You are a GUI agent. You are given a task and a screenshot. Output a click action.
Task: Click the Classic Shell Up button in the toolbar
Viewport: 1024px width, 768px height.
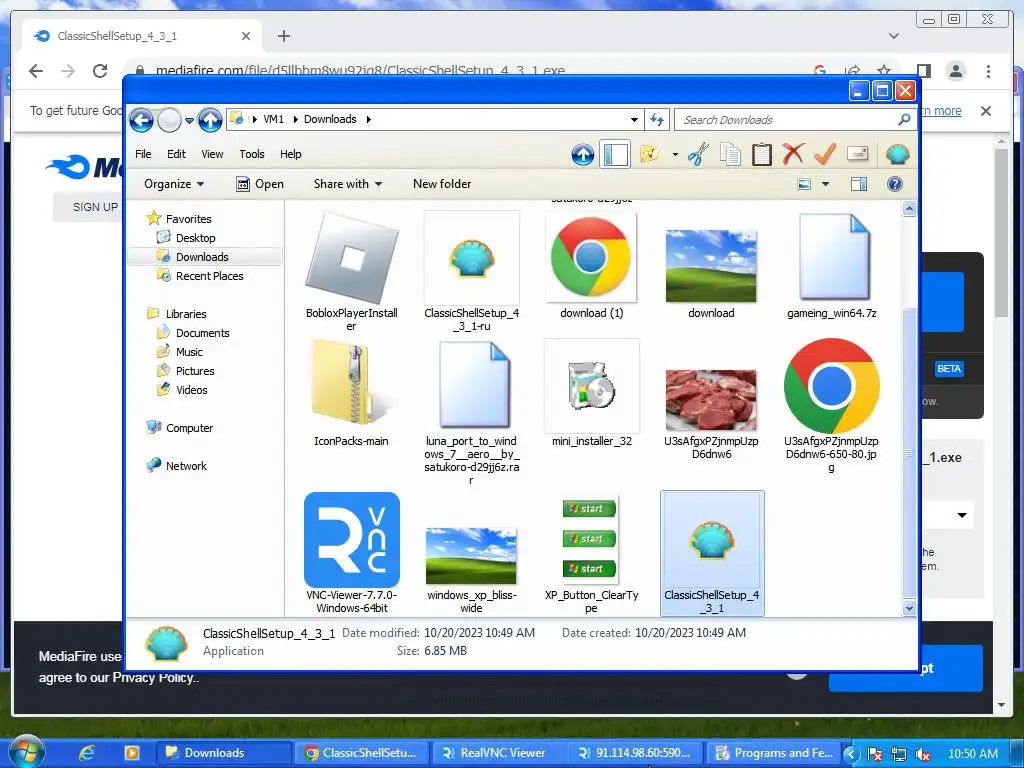[583, 155]
